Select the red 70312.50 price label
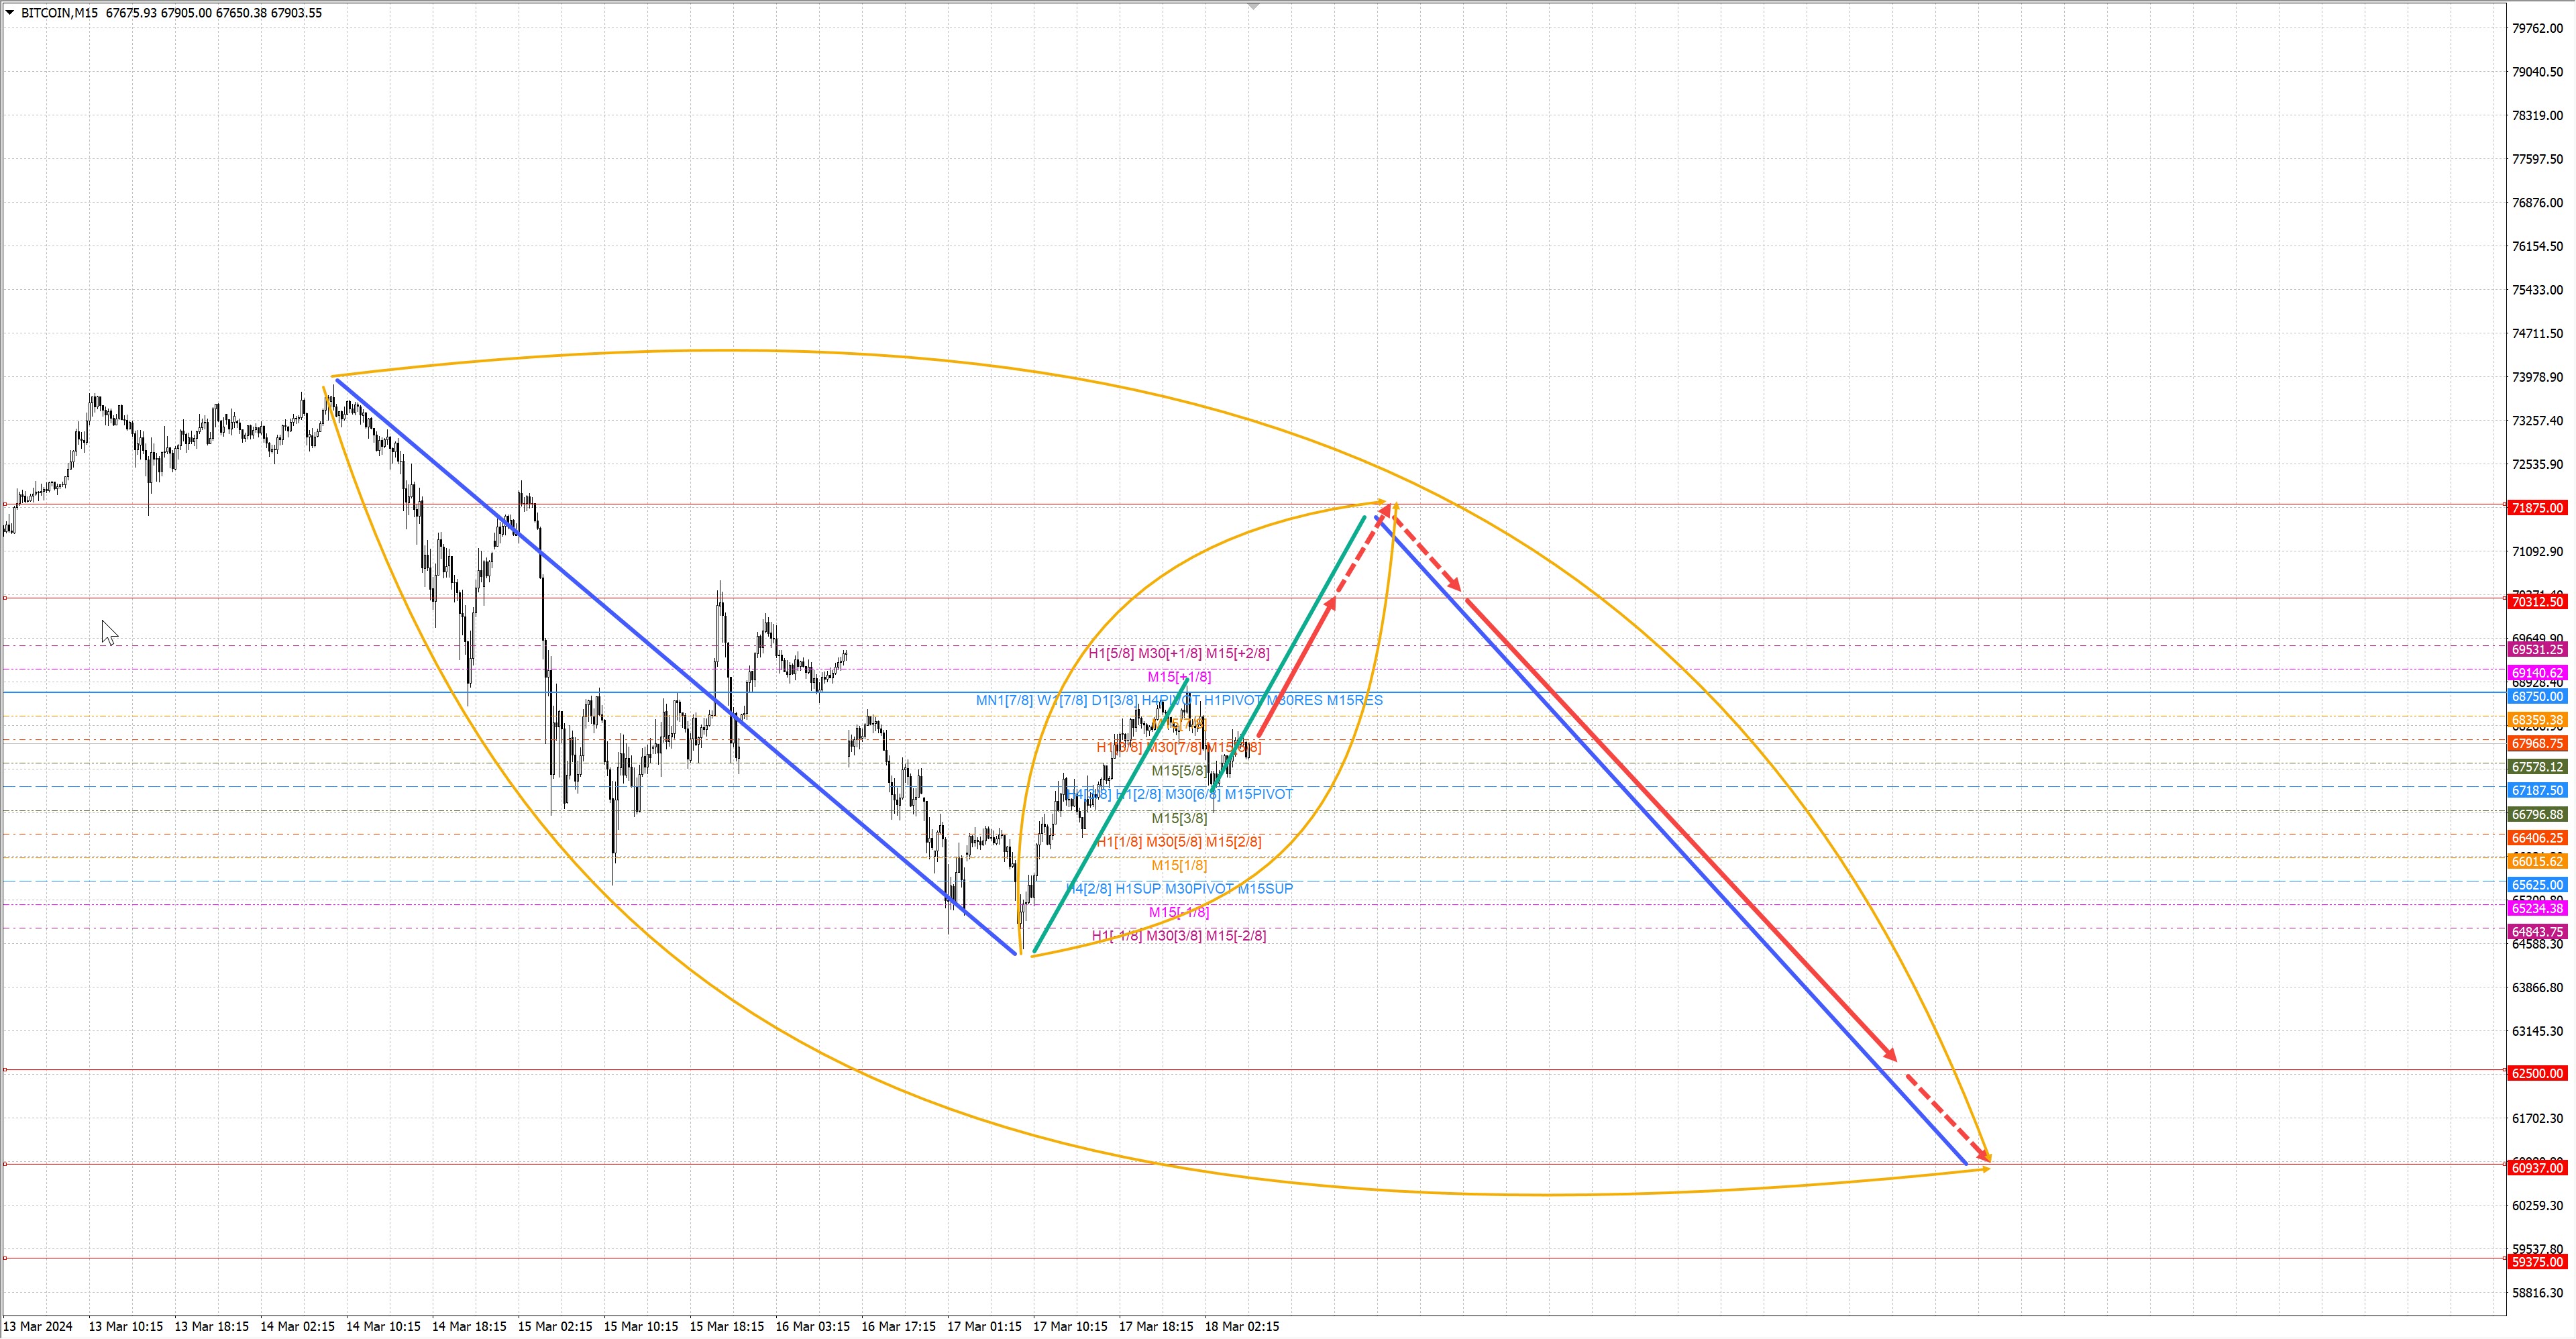2576x1339 pixels. [2538, 602]
